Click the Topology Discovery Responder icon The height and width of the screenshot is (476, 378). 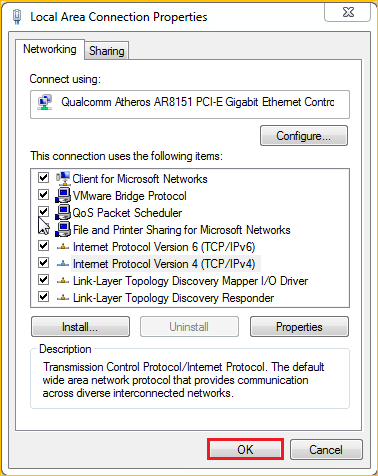click(x=63, y=298)
